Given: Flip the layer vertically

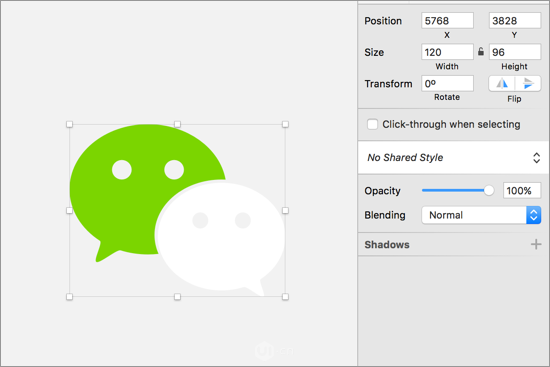Looking at the screenshot, I should tap(528, 84).
